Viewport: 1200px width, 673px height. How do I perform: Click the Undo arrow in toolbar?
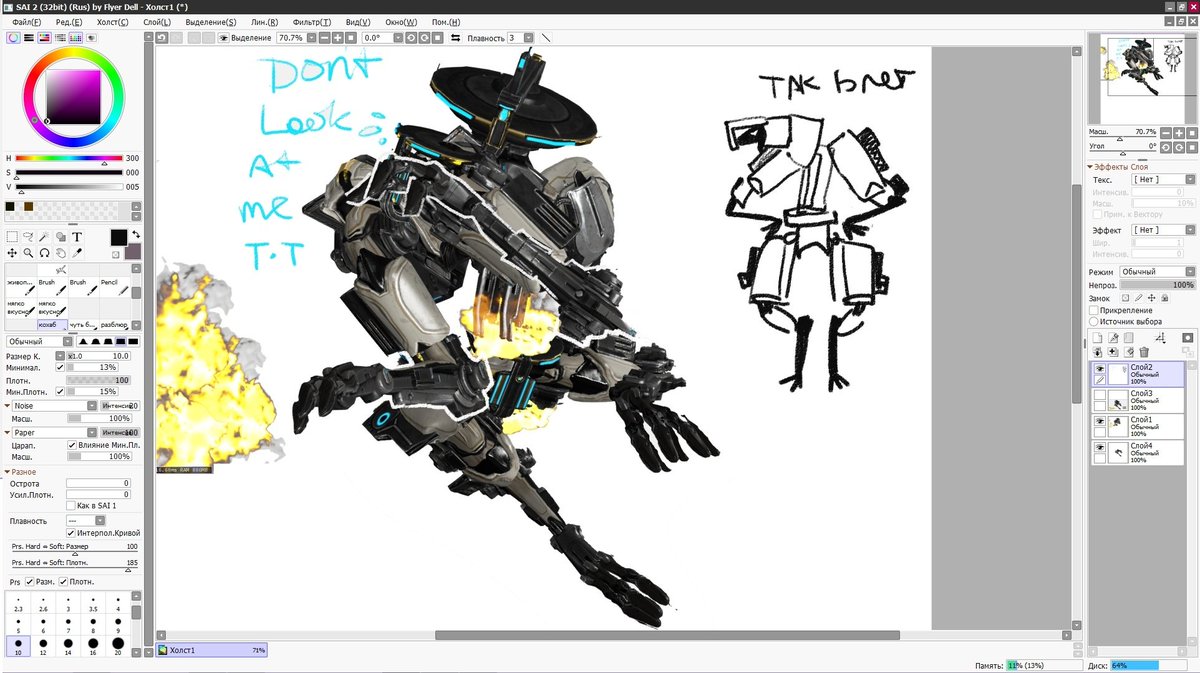[x=162, y=38]
